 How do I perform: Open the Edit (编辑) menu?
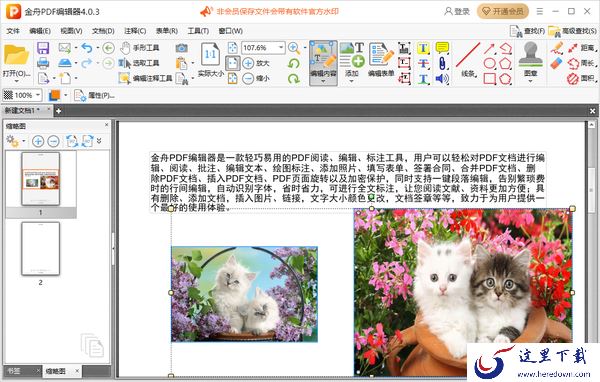(40, 31)
